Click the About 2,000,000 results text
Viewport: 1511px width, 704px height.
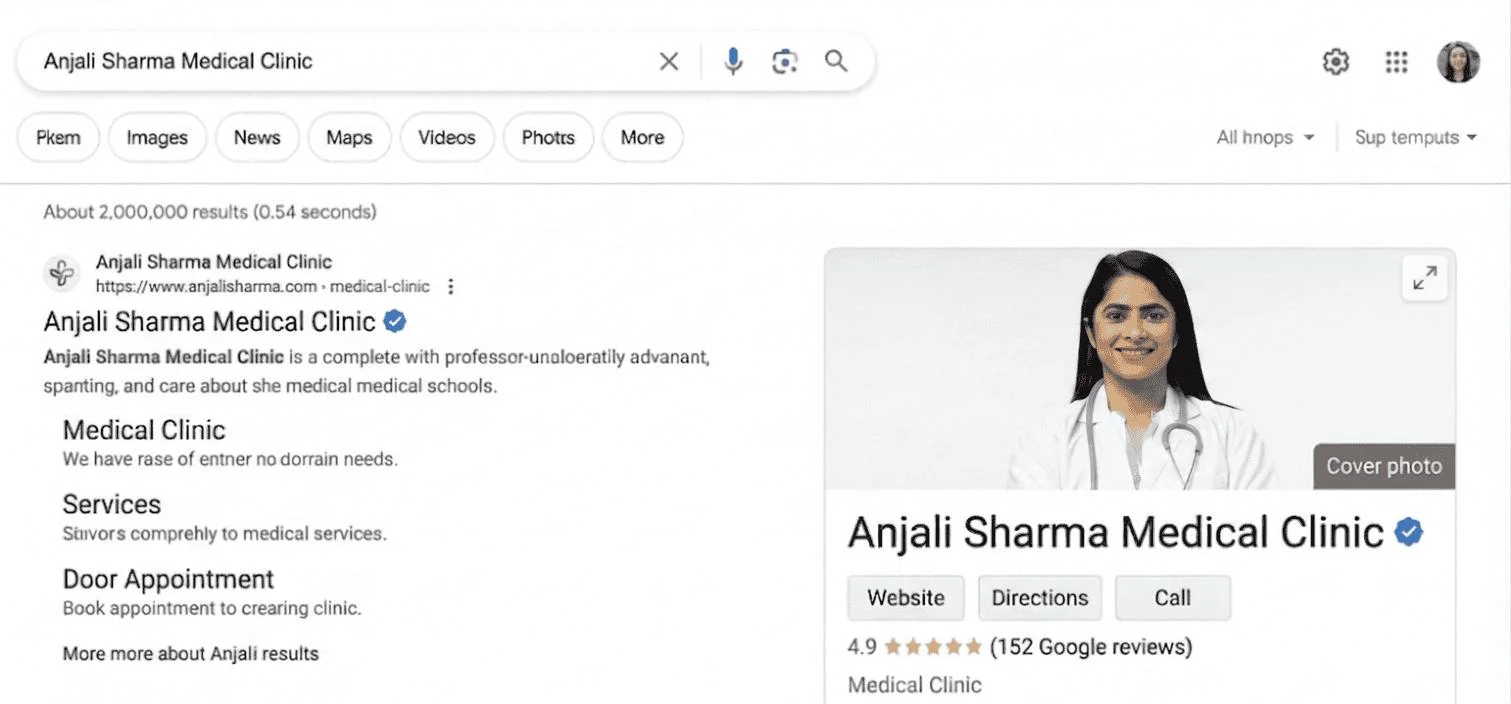click(x=210, y=212)
